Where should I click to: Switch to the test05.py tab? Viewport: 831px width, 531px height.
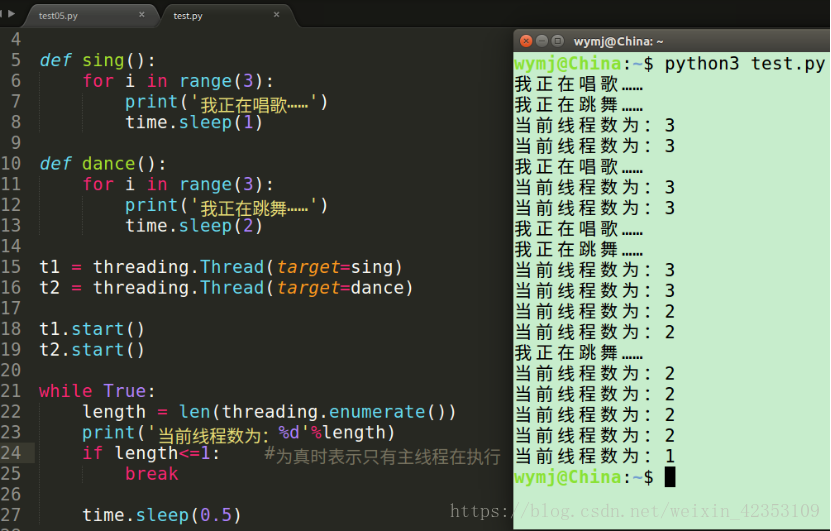tap(58, 15)
